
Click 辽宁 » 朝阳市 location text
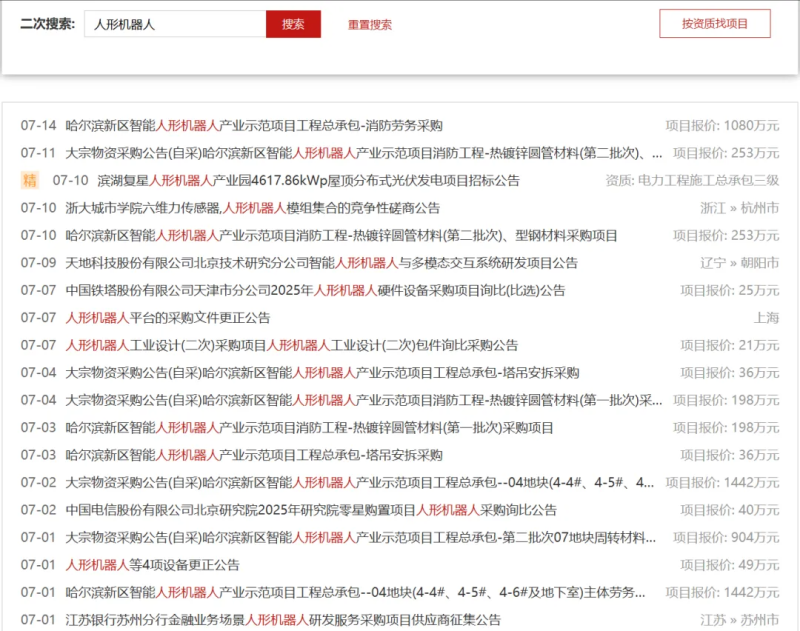tap(740, 263)
